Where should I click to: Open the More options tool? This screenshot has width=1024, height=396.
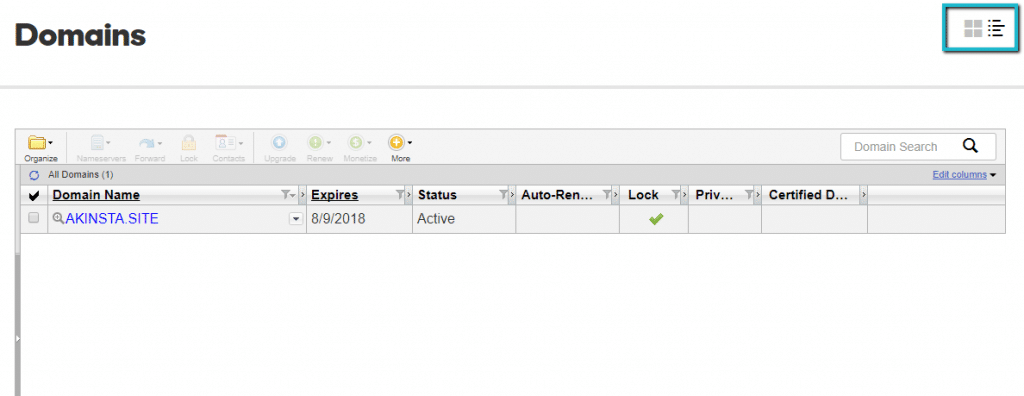[x=400, y=148]
